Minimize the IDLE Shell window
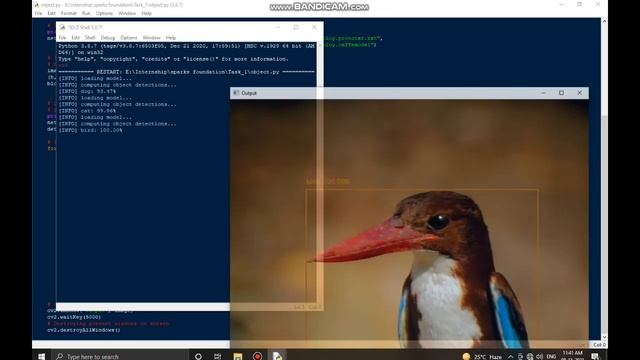Screen dimensions: 640x360 (x=278, y=27)
